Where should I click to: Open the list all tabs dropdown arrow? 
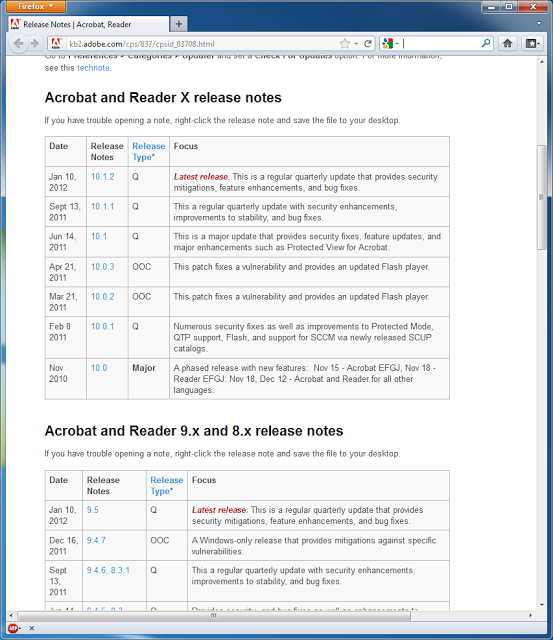click(x=539, y=24)
